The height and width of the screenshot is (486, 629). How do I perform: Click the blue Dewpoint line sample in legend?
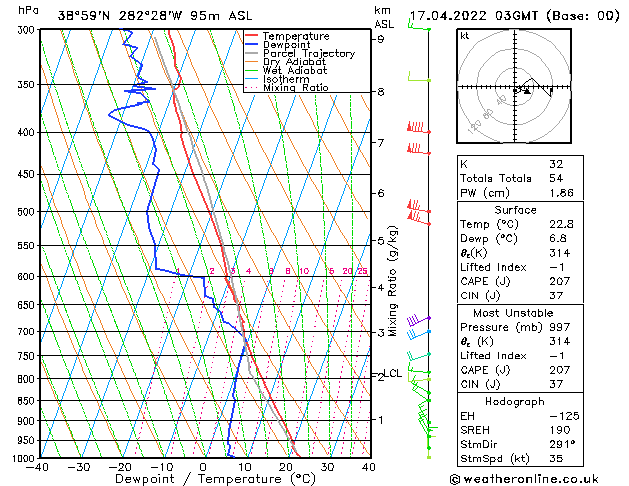click(253, 45)
